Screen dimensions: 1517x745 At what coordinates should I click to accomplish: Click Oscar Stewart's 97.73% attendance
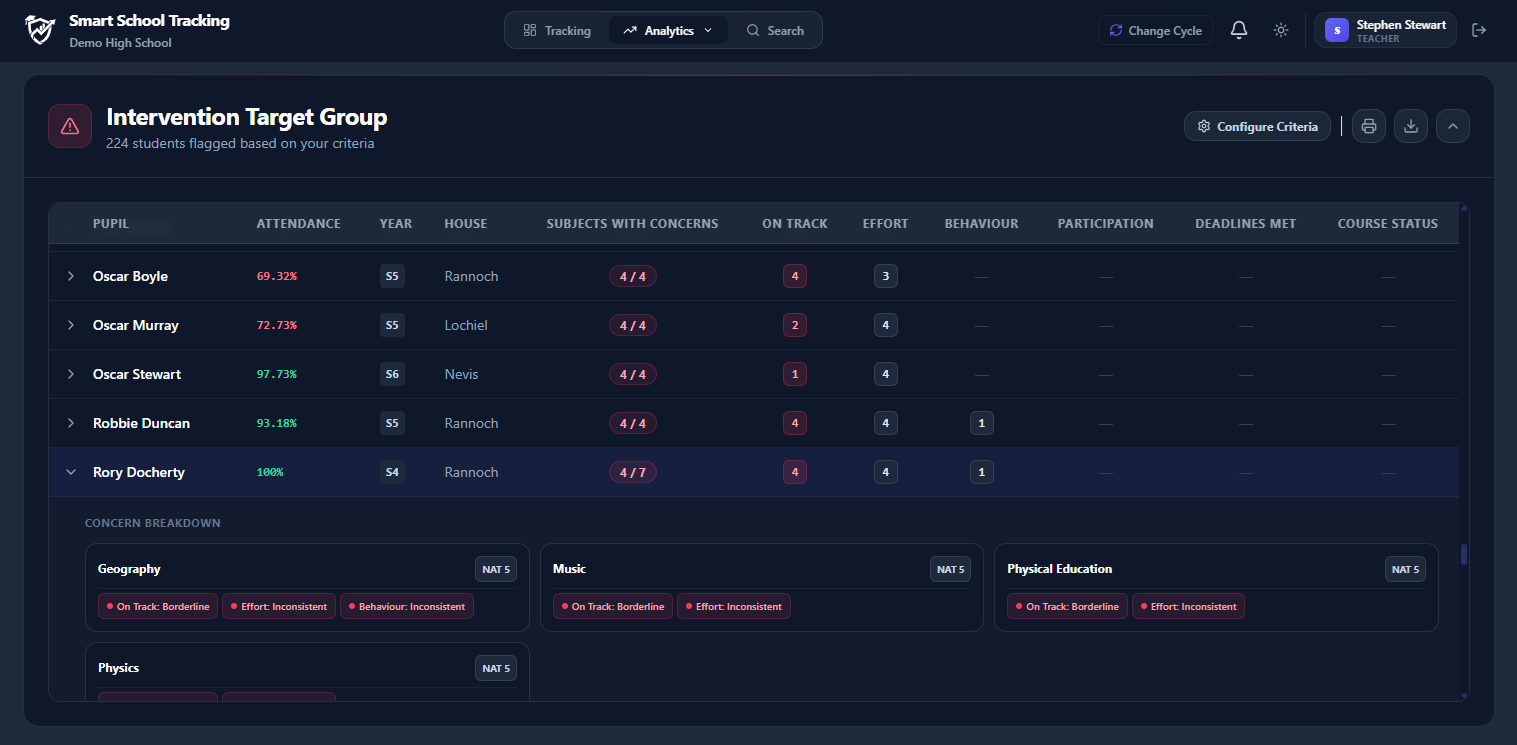277,374
